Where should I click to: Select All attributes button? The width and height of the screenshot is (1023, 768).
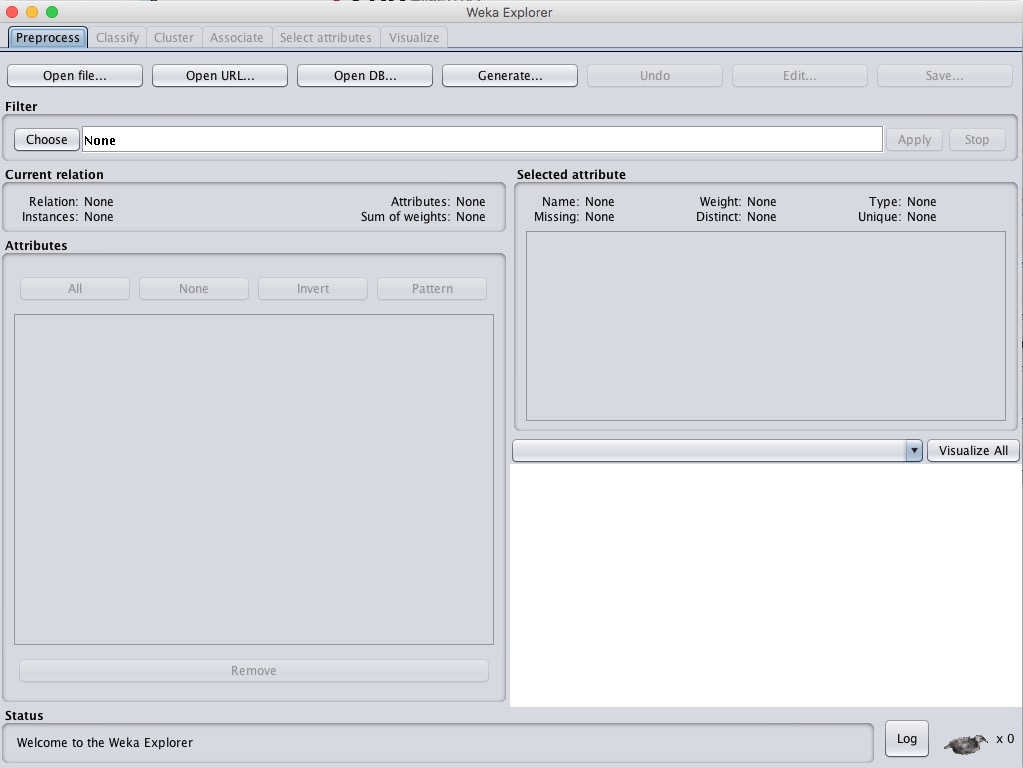(75, 289)
